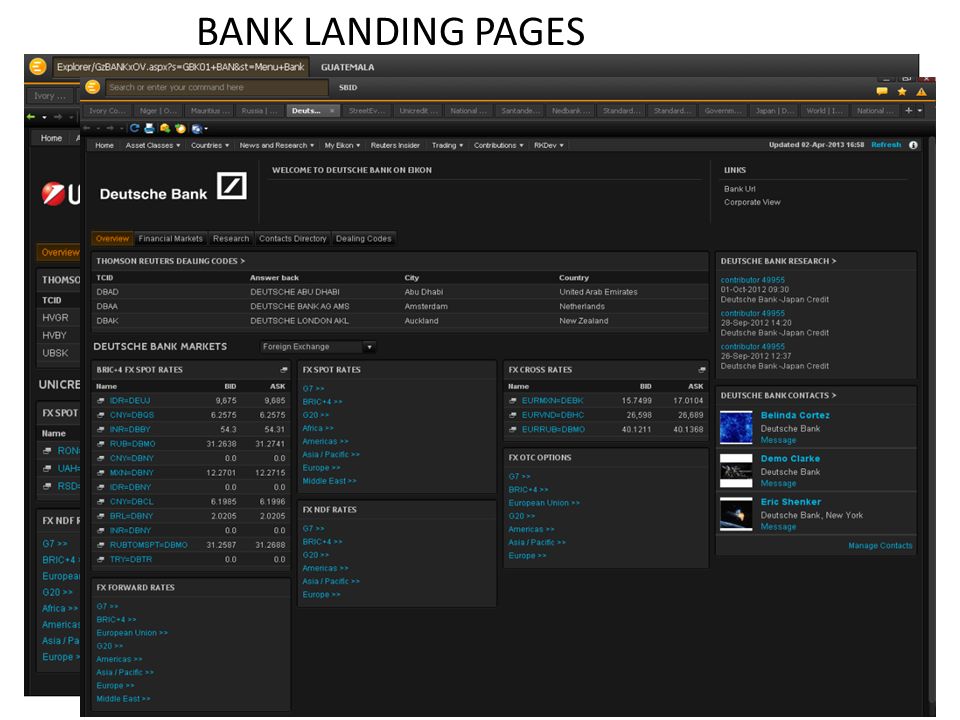Print the page using the printer icon
Screen dimensions: 960x720
click(149, 128)
